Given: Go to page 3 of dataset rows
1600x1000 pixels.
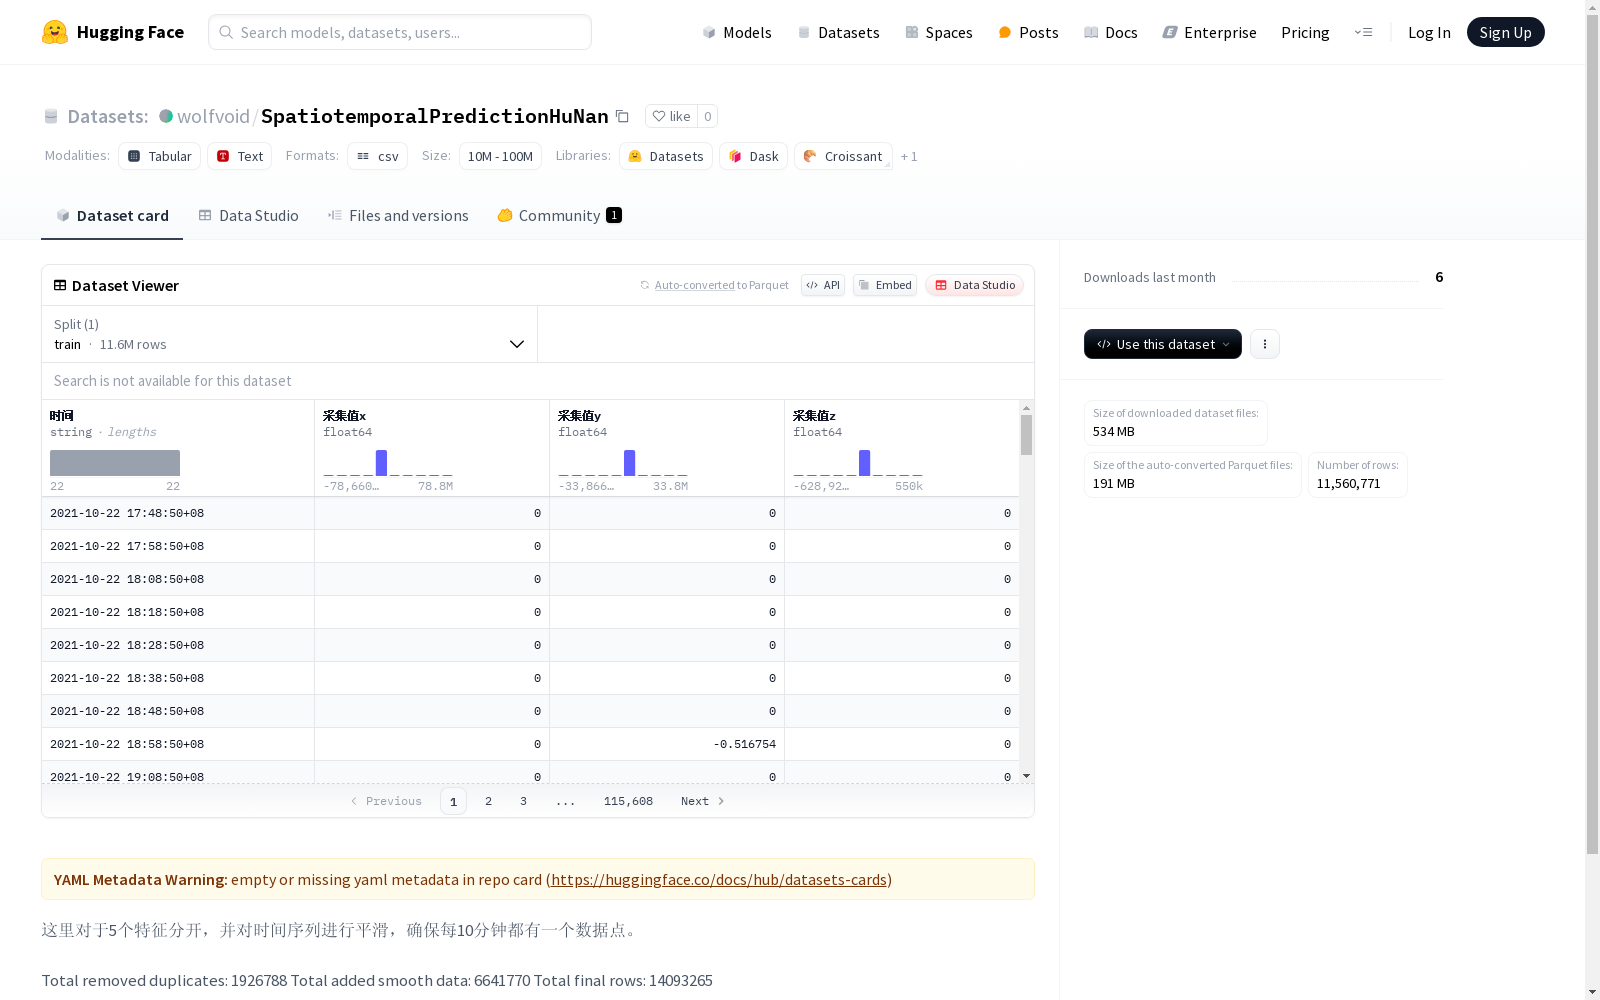Looking at the screenshot, I should 523,801.
